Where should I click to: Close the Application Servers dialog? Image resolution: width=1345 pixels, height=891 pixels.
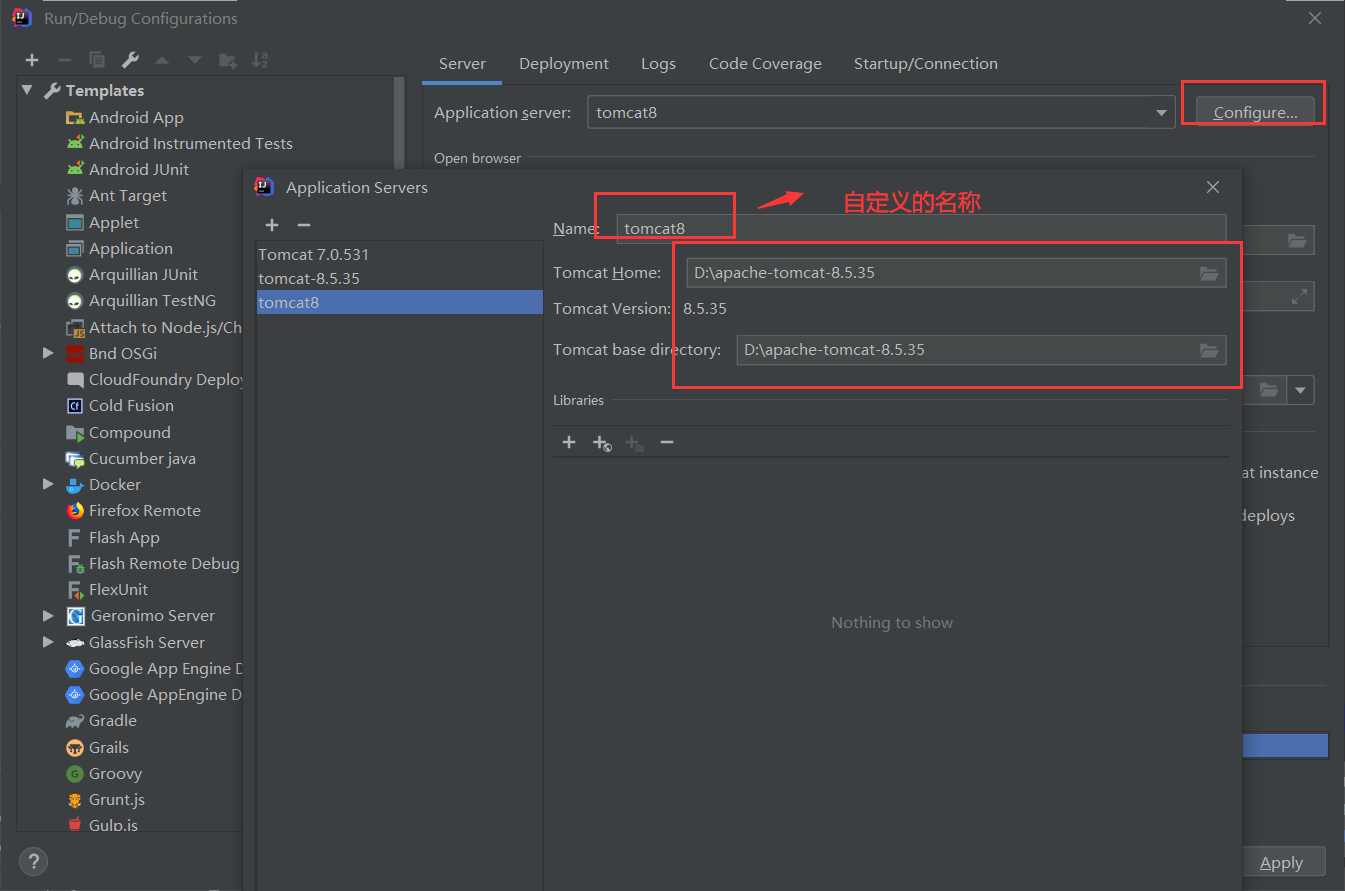[x=1213, y=187]
